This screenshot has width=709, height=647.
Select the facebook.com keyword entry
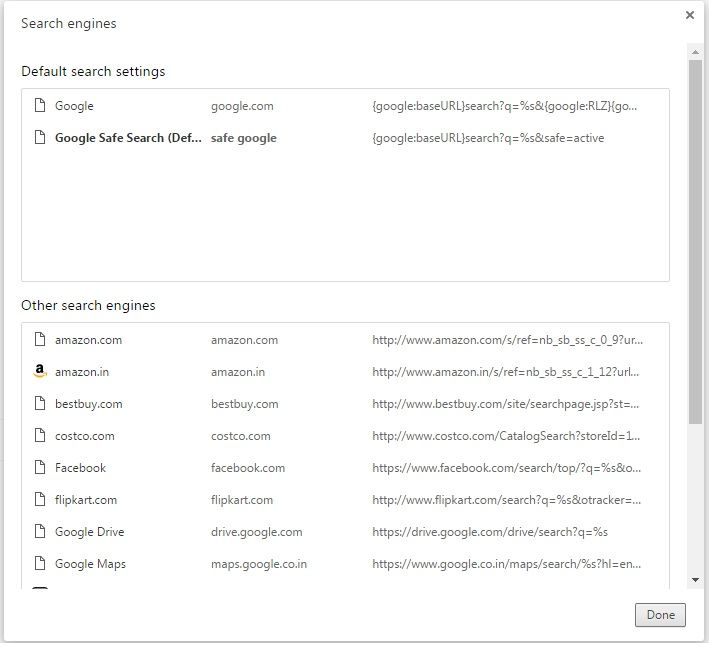pyautogui.click(x=248, y=468)
